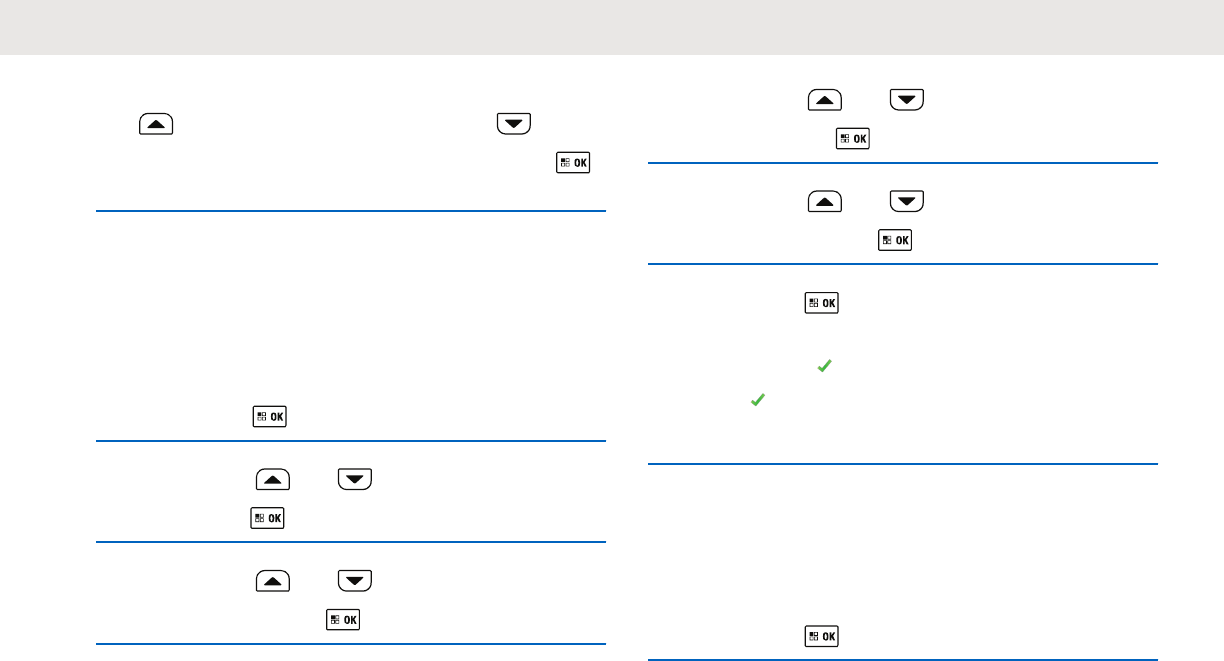
Task: Click the up arrow icon in the left column's bottom section
Action: (x=272, y=580)
